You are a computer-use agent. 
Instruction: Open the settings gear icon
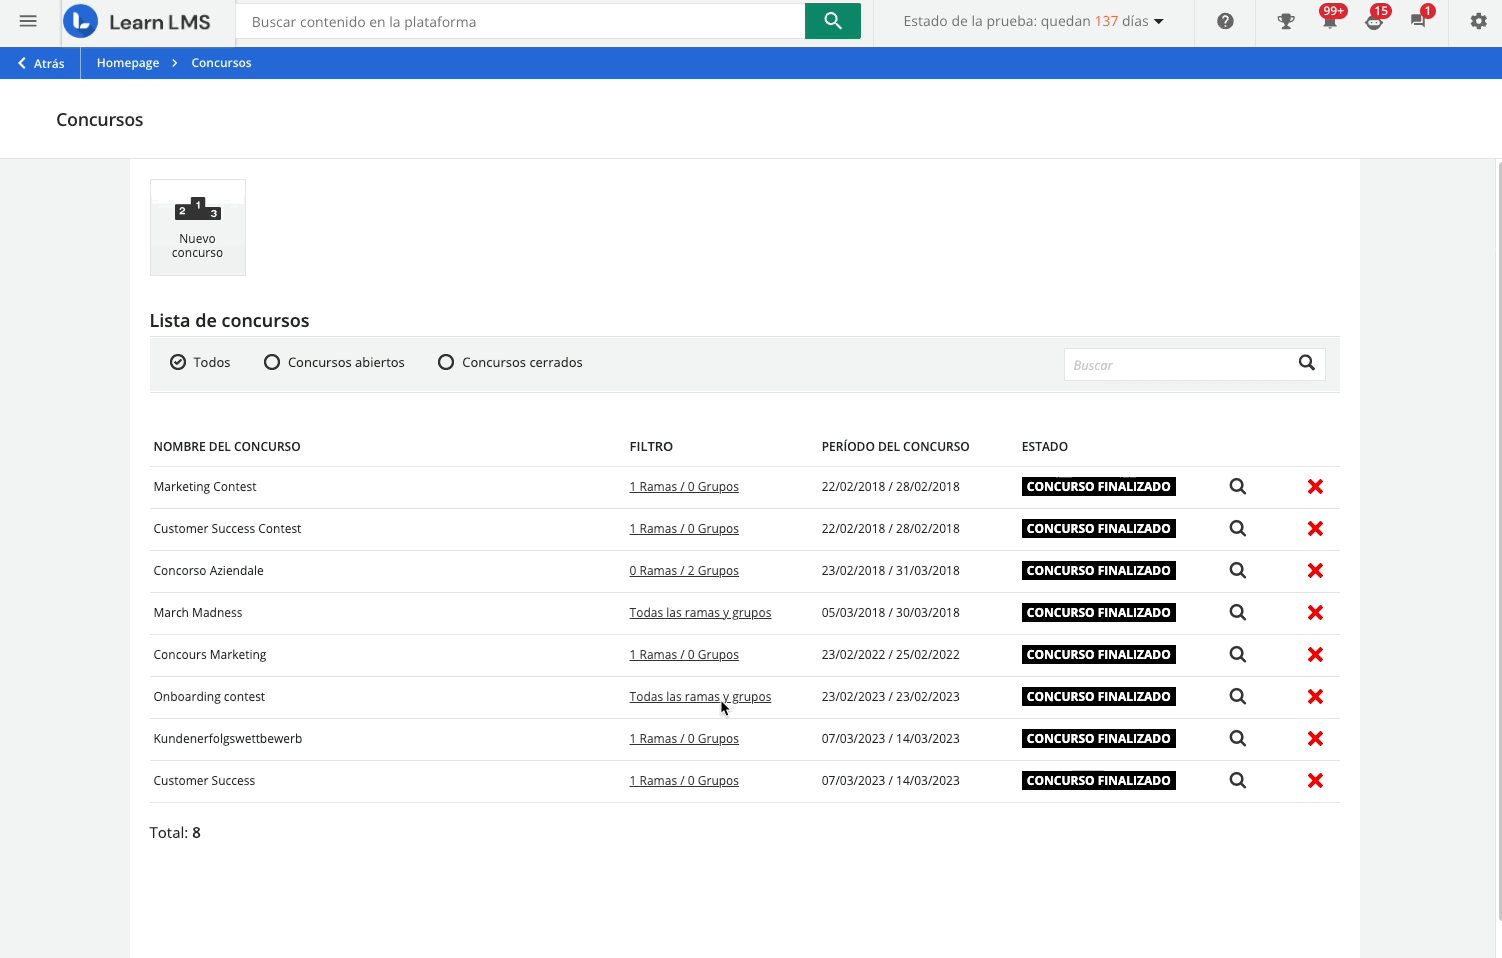[x=1478, y=21]
